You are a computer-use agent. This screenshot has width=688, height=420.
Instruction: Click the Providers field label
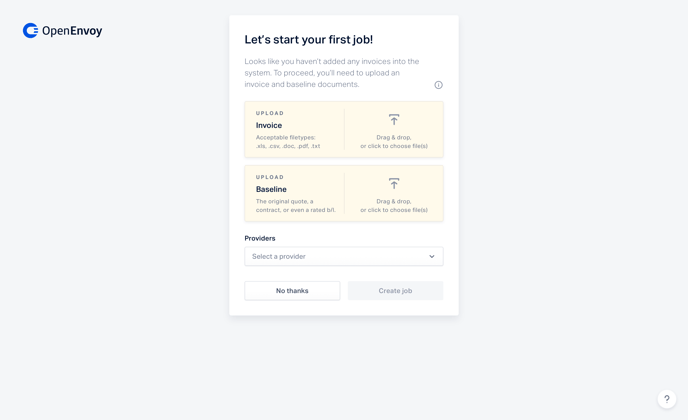[260, 238]
